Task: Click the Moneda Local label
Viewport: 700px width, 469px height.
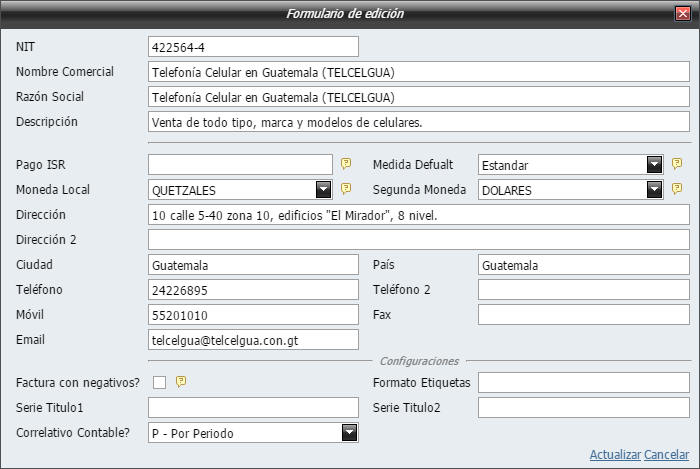Action: tap(53, 189)
